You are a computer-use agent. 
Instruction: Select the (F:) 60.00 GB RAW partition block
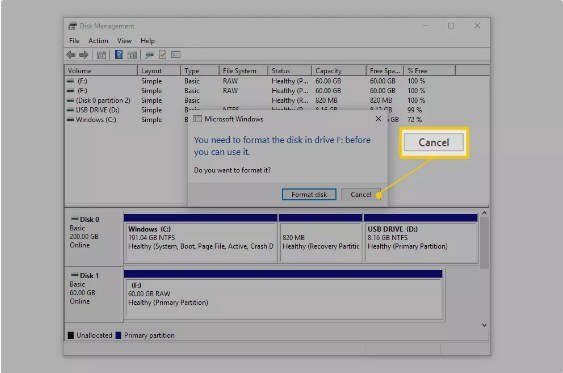tap(283, 295)
